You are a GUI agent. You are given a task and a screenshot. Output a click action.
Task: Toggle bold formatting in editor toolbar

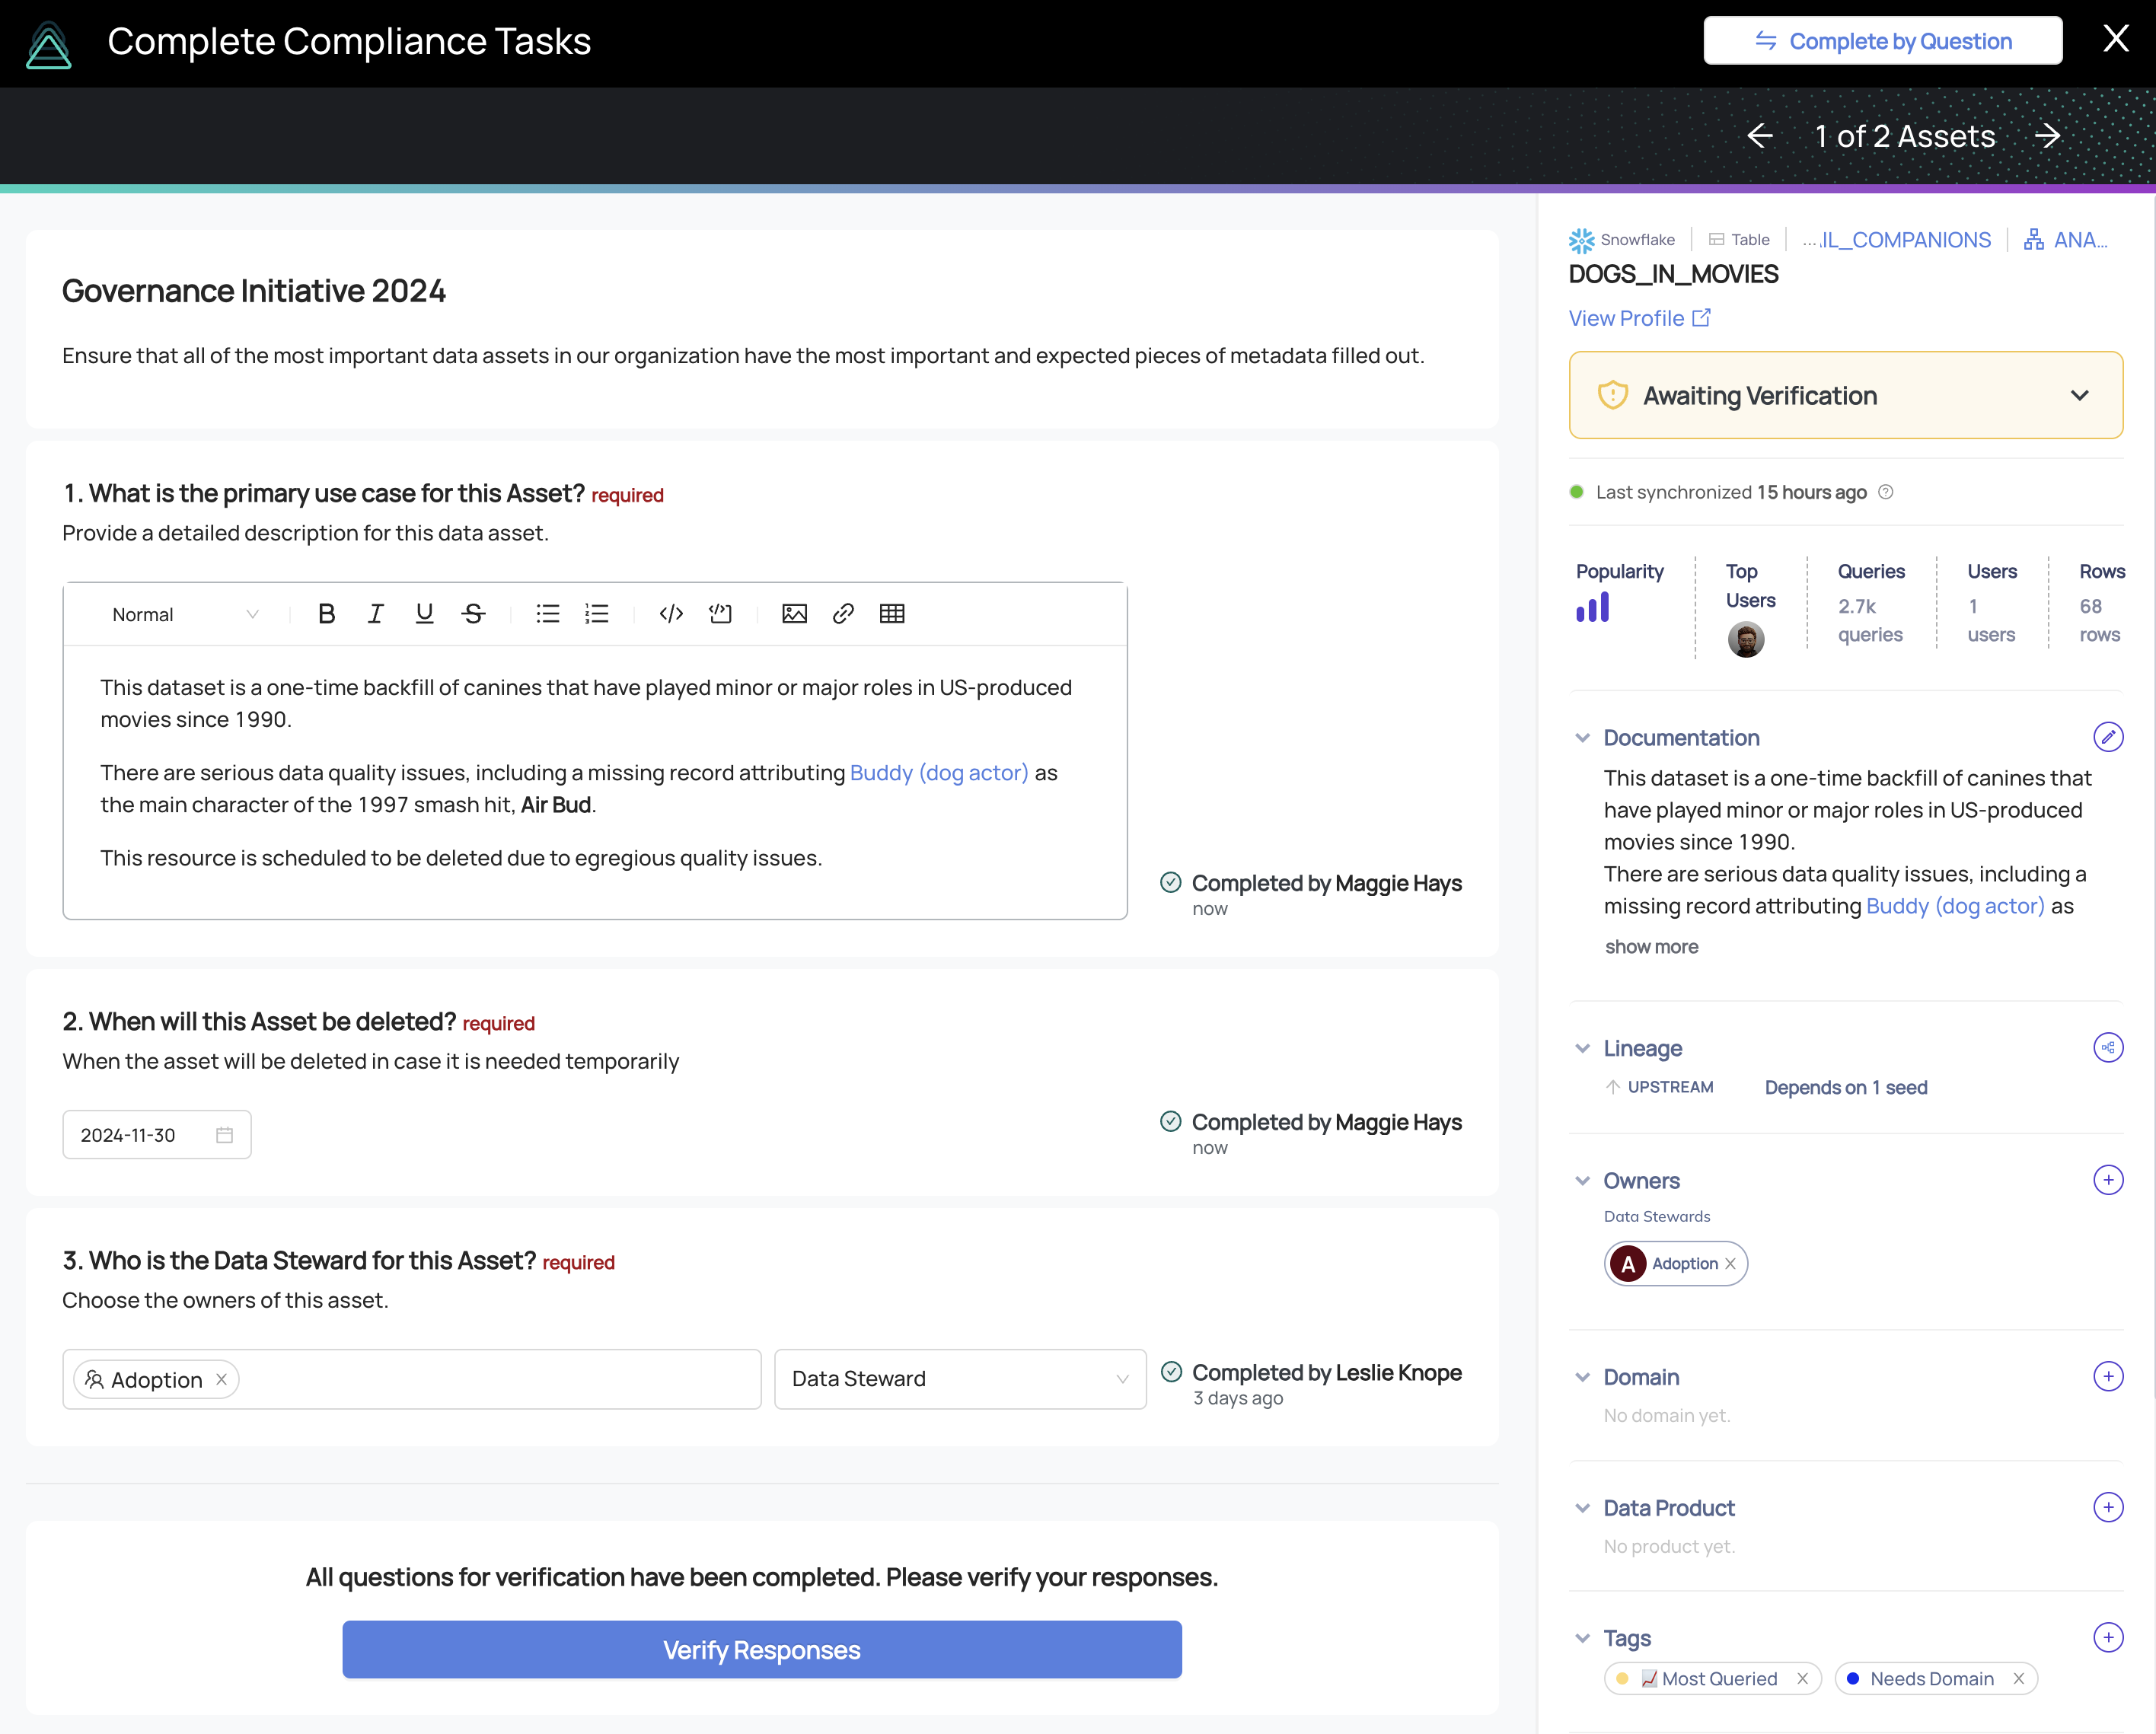click(x=326, y=613)
